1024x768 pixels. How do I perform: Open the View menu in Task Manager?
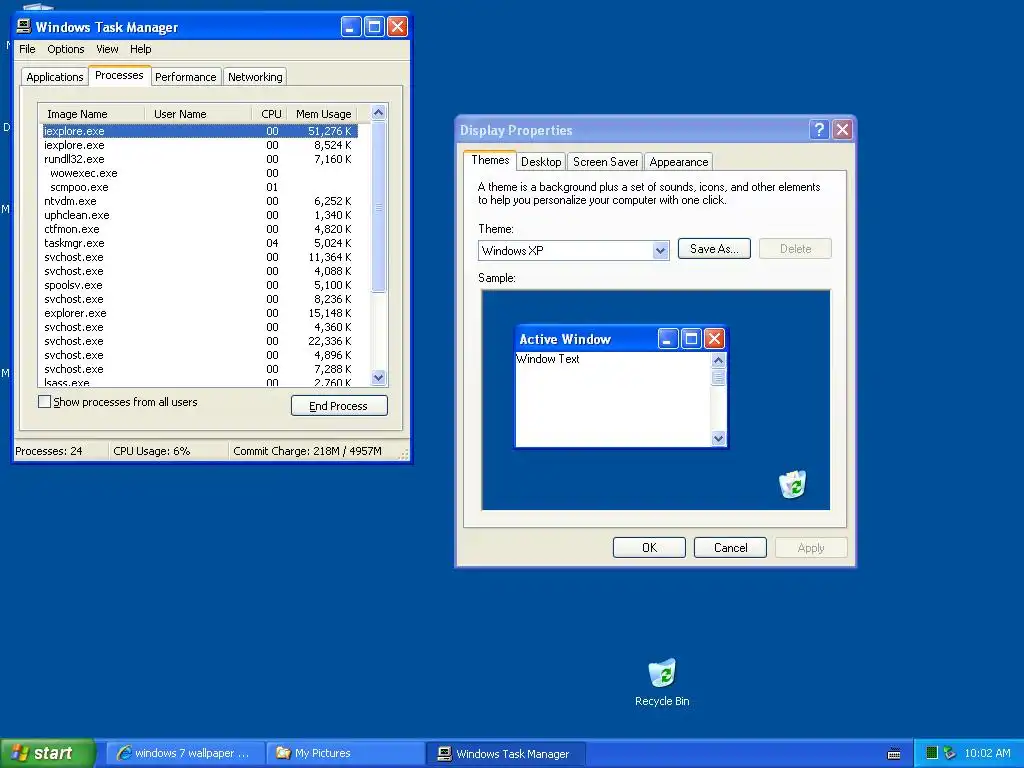(107, 49)
